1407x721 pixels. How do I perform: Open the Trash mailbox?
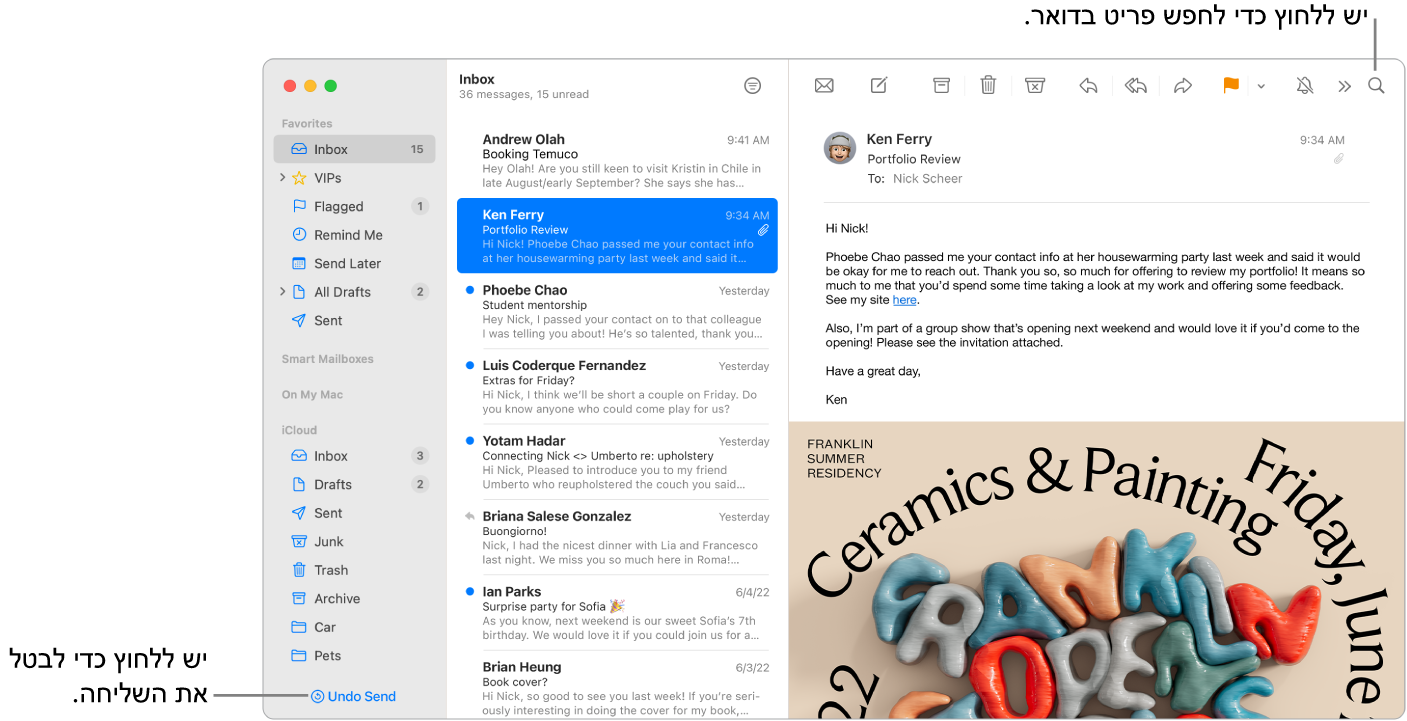click(x=354, y=570)
